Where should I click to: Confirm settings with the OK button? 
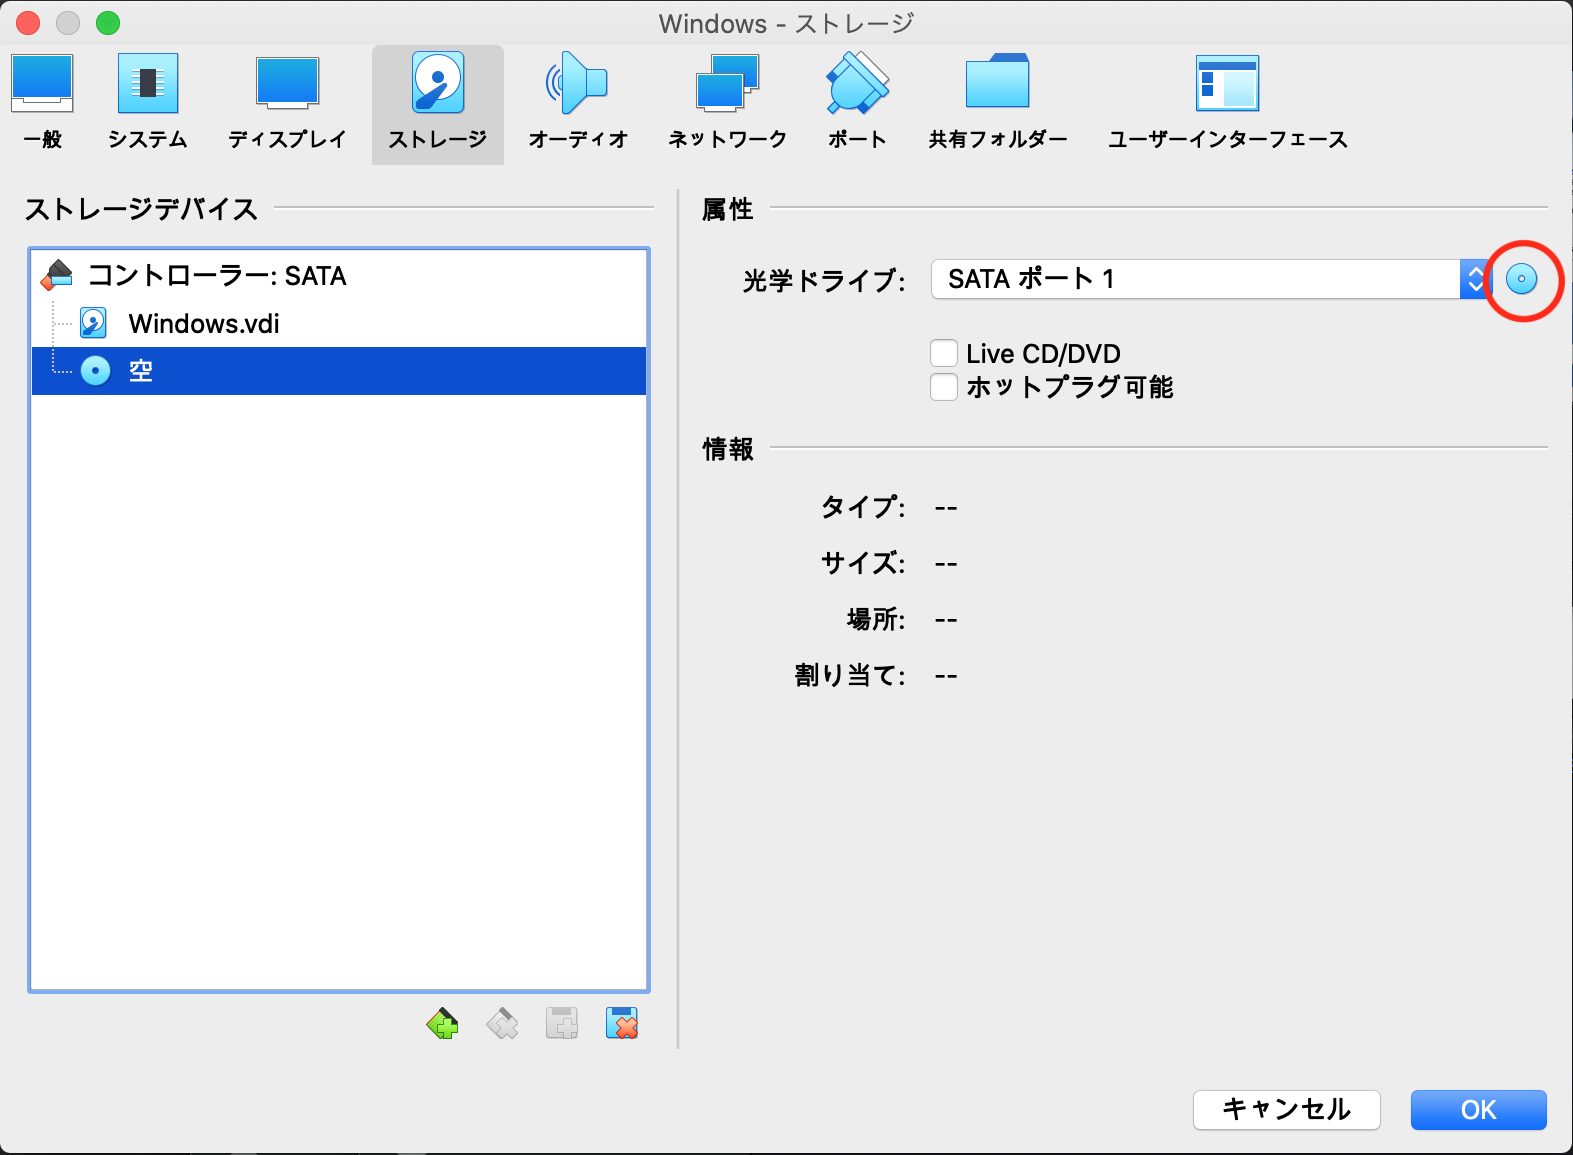1479,1109
